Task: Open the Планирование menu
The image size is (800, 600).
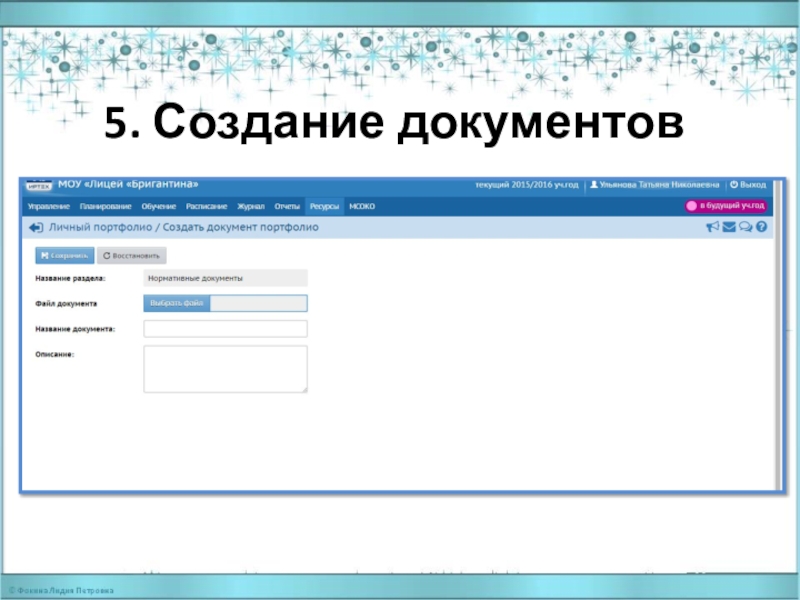Action: point(106,207)
